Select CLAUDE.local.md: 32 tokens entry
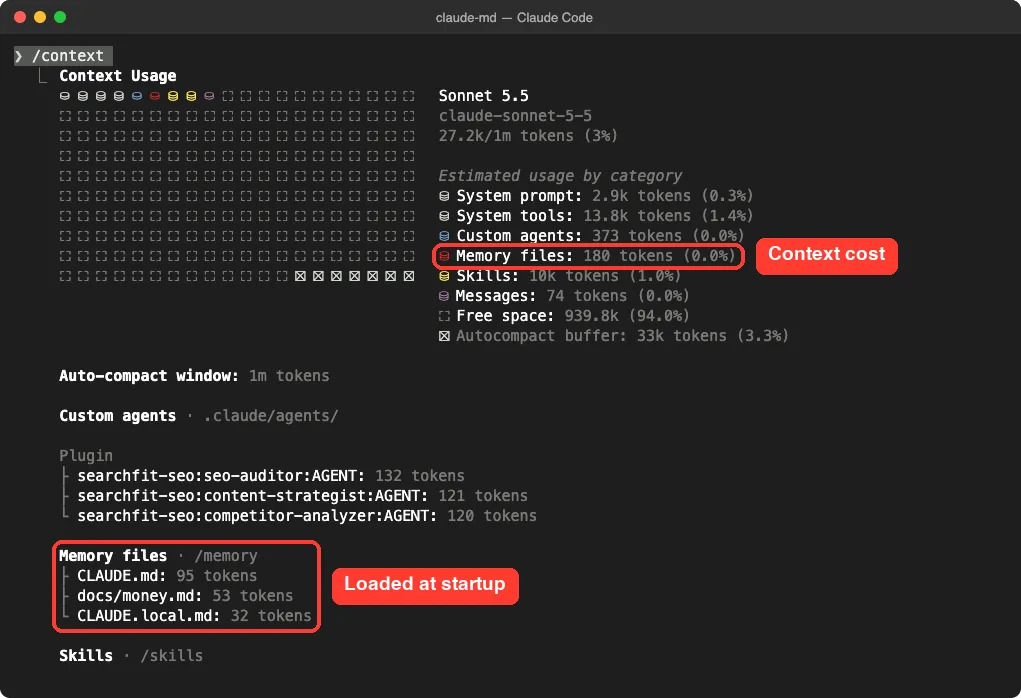Screen dimensions: 1021x698 pyautogui.click(x=195, y=616)
